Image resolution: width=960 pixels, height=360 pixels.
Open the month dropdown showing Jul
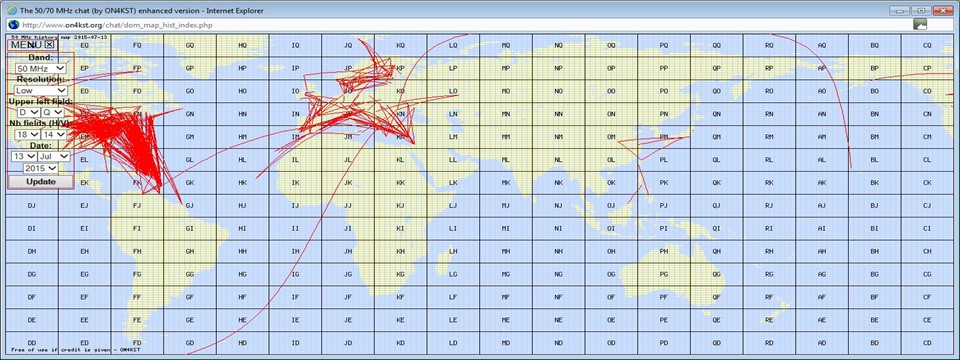(x=54, y=156)
